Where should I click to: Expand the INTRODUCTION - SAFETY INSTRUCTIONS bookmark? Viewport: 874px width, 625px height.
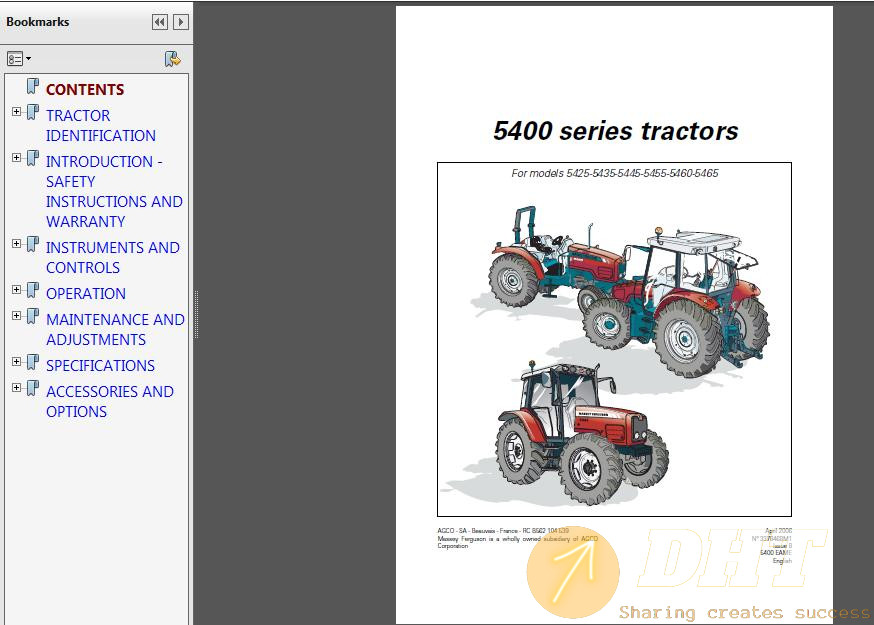17,158
